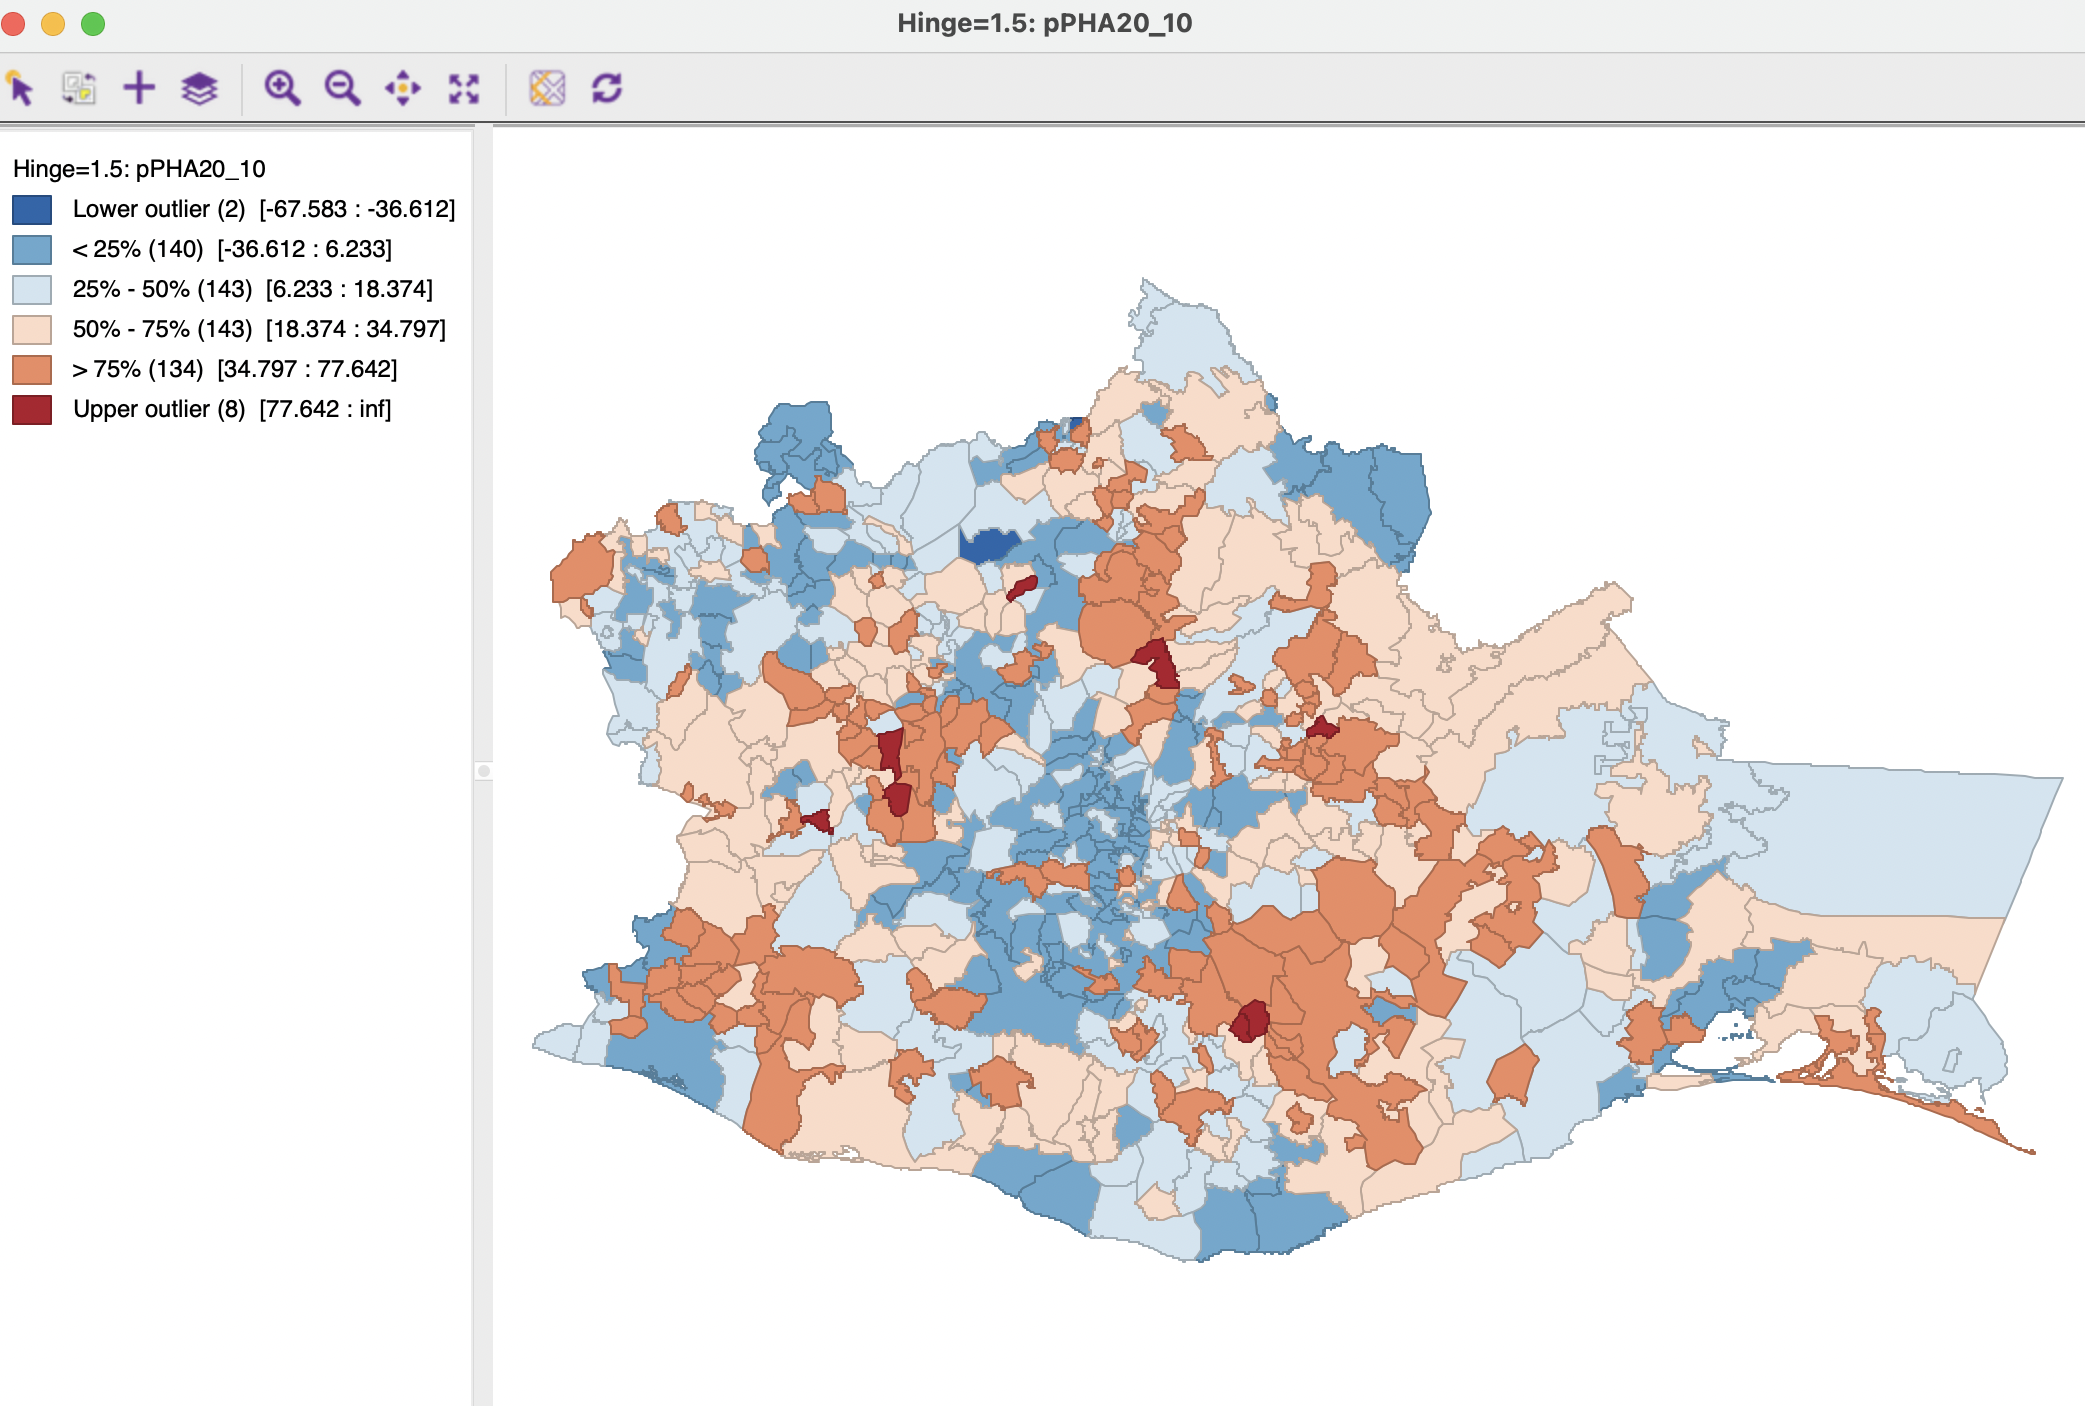Open the map layer settings stack icon

pos(199,88)
